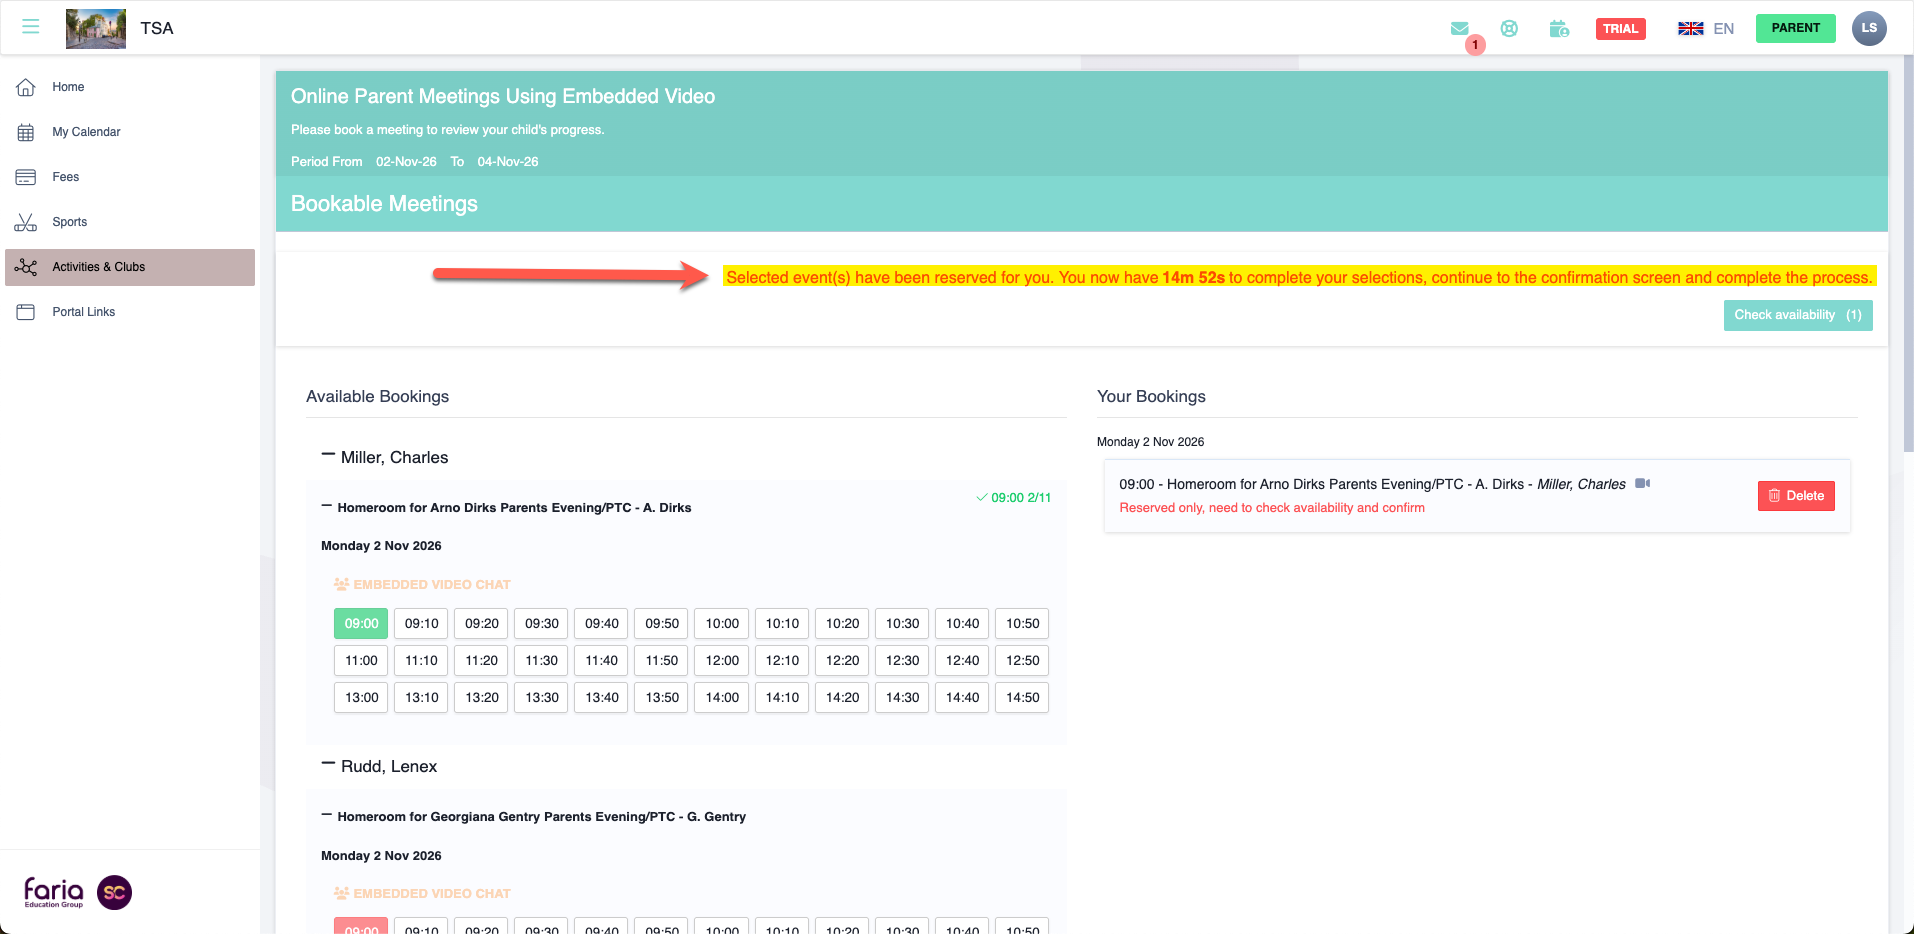The width and height of the screenshot is (1914, 934).
Task: Click the video camera icon on booking
Action: 1642,484
